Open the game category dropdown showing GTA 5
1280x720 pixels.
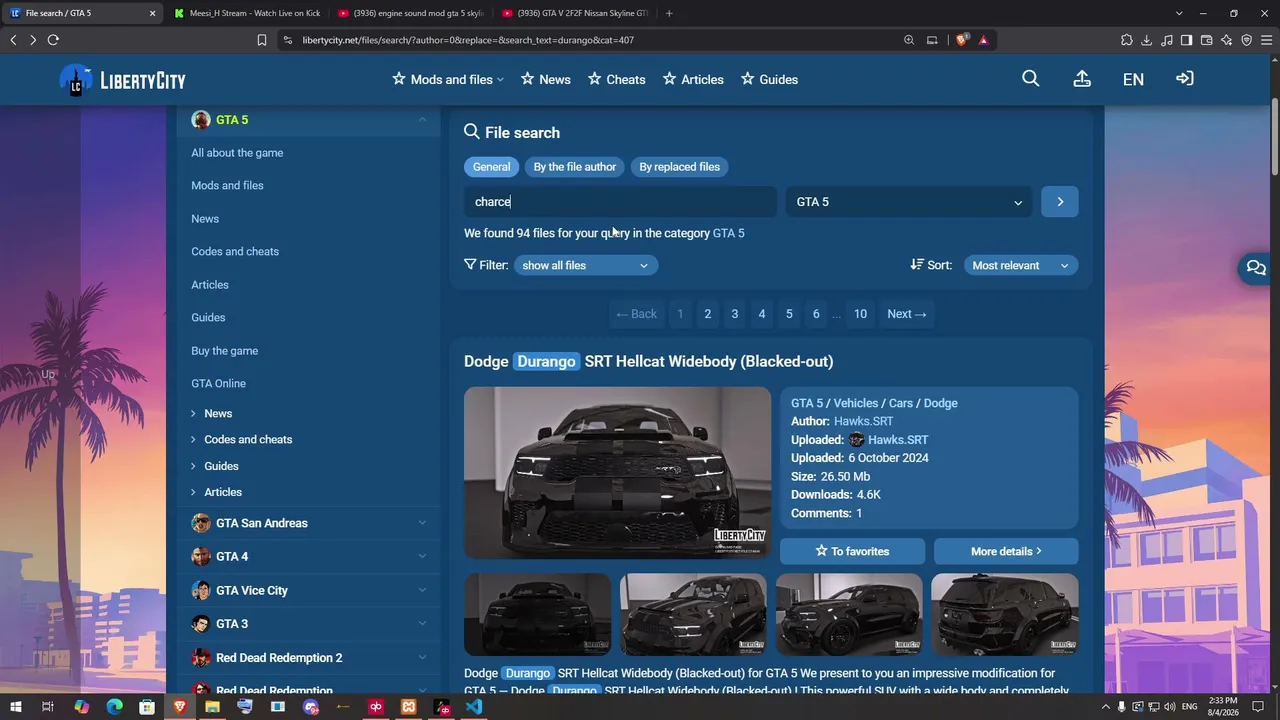tap(909, 202)
